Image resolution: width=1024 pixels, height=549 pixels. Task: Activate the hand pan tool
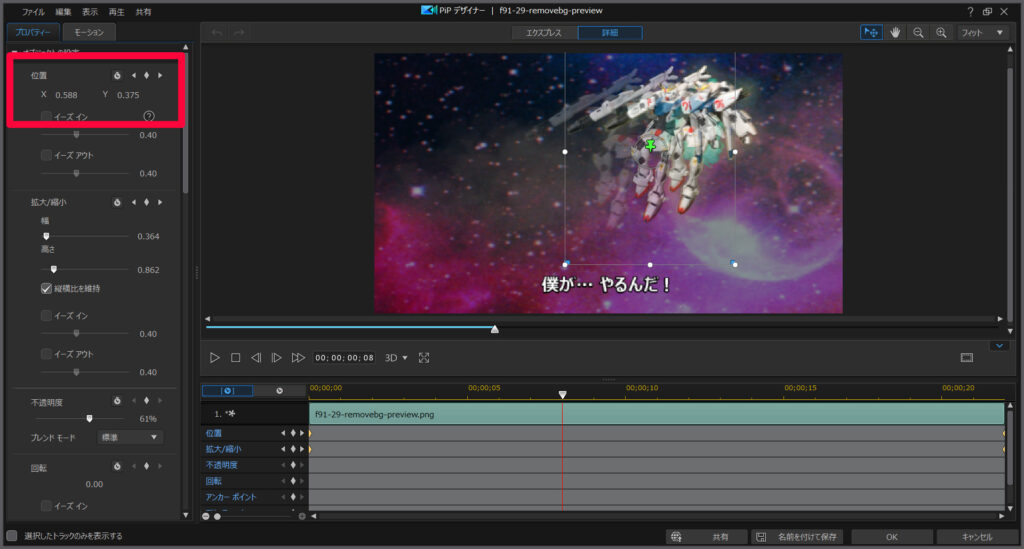tap(895, 32)
